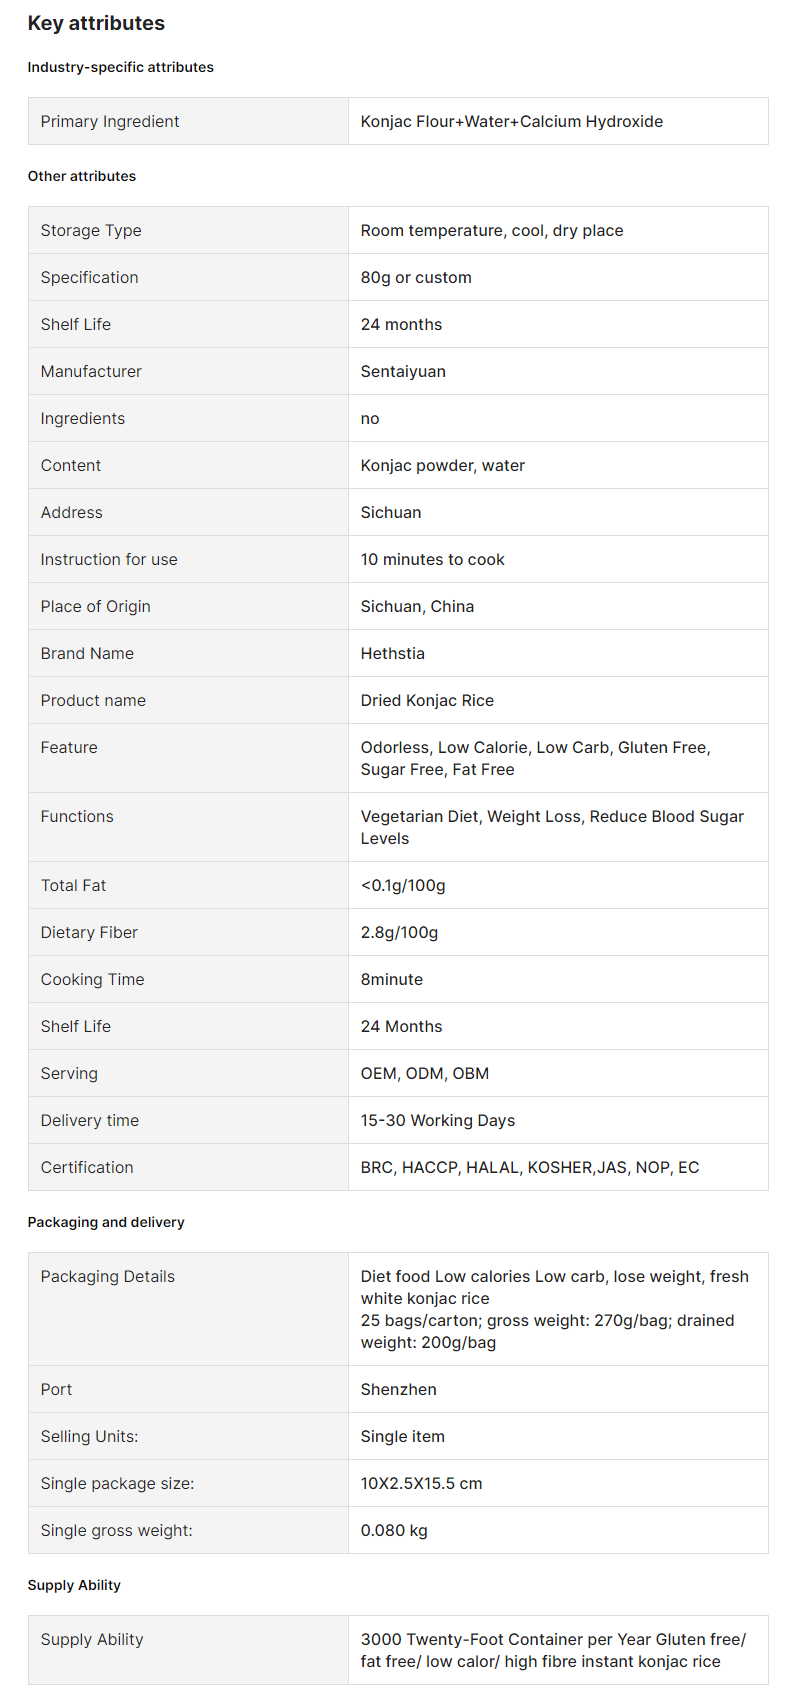
Task: Select the Brand Name value Hethstia
Action: point(392,653)
